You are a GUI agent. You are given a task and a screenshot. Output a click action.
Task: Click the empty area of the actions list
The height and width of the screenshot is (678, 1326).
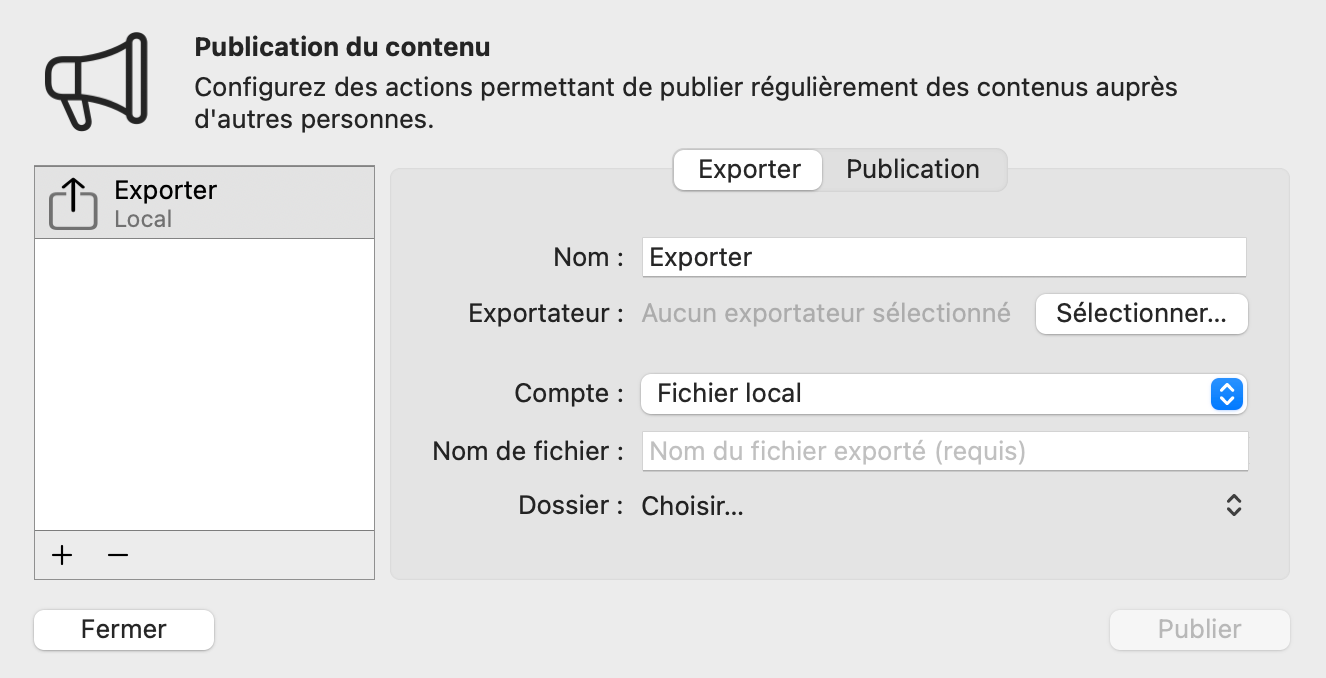(x=204, y=384)
